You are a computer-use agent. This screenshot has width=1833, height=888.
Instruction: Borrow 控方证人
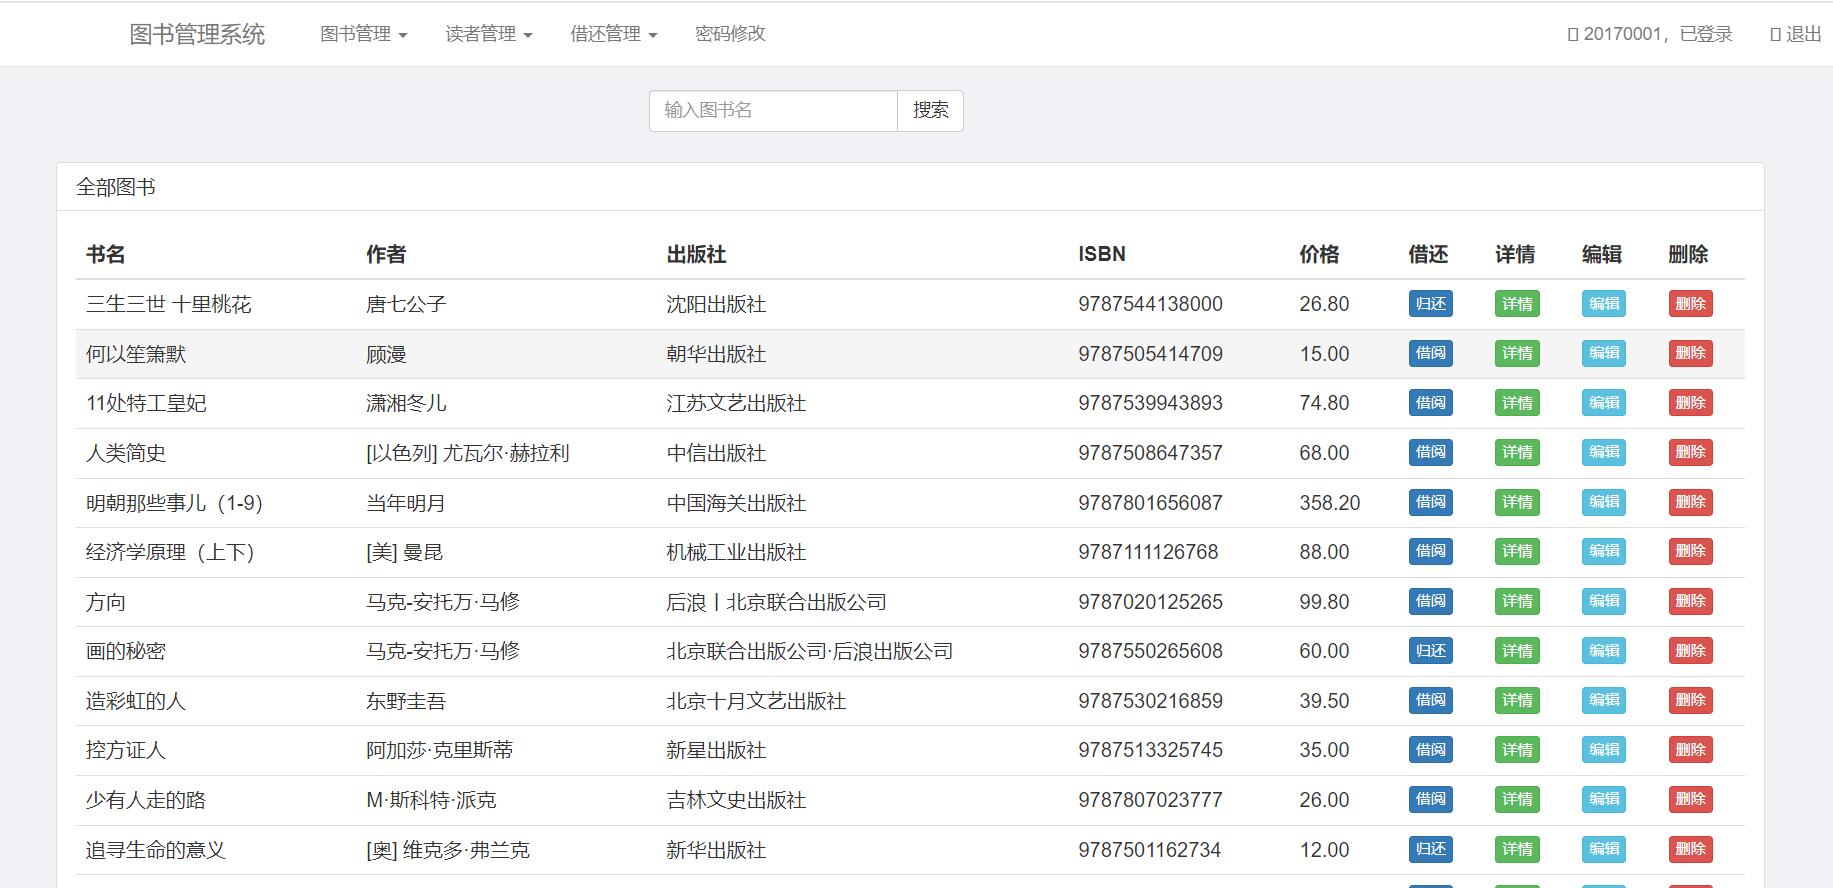tap(1430, 750)
